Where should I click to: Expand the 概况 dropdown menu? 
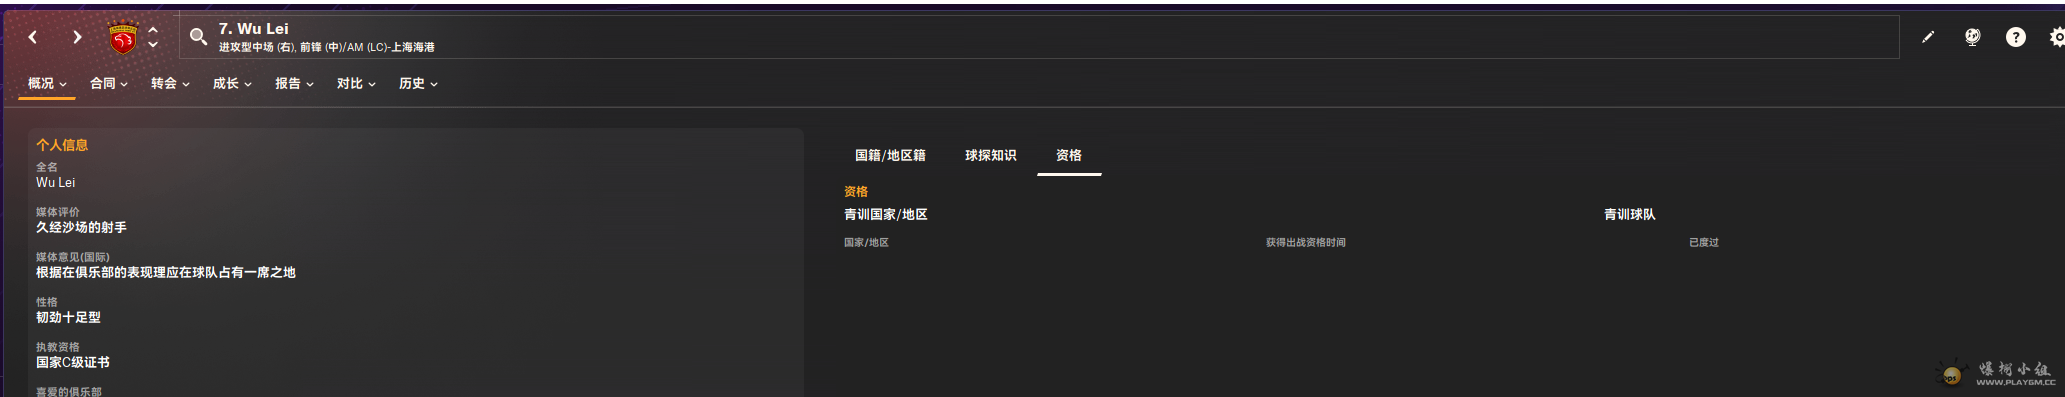47,84
